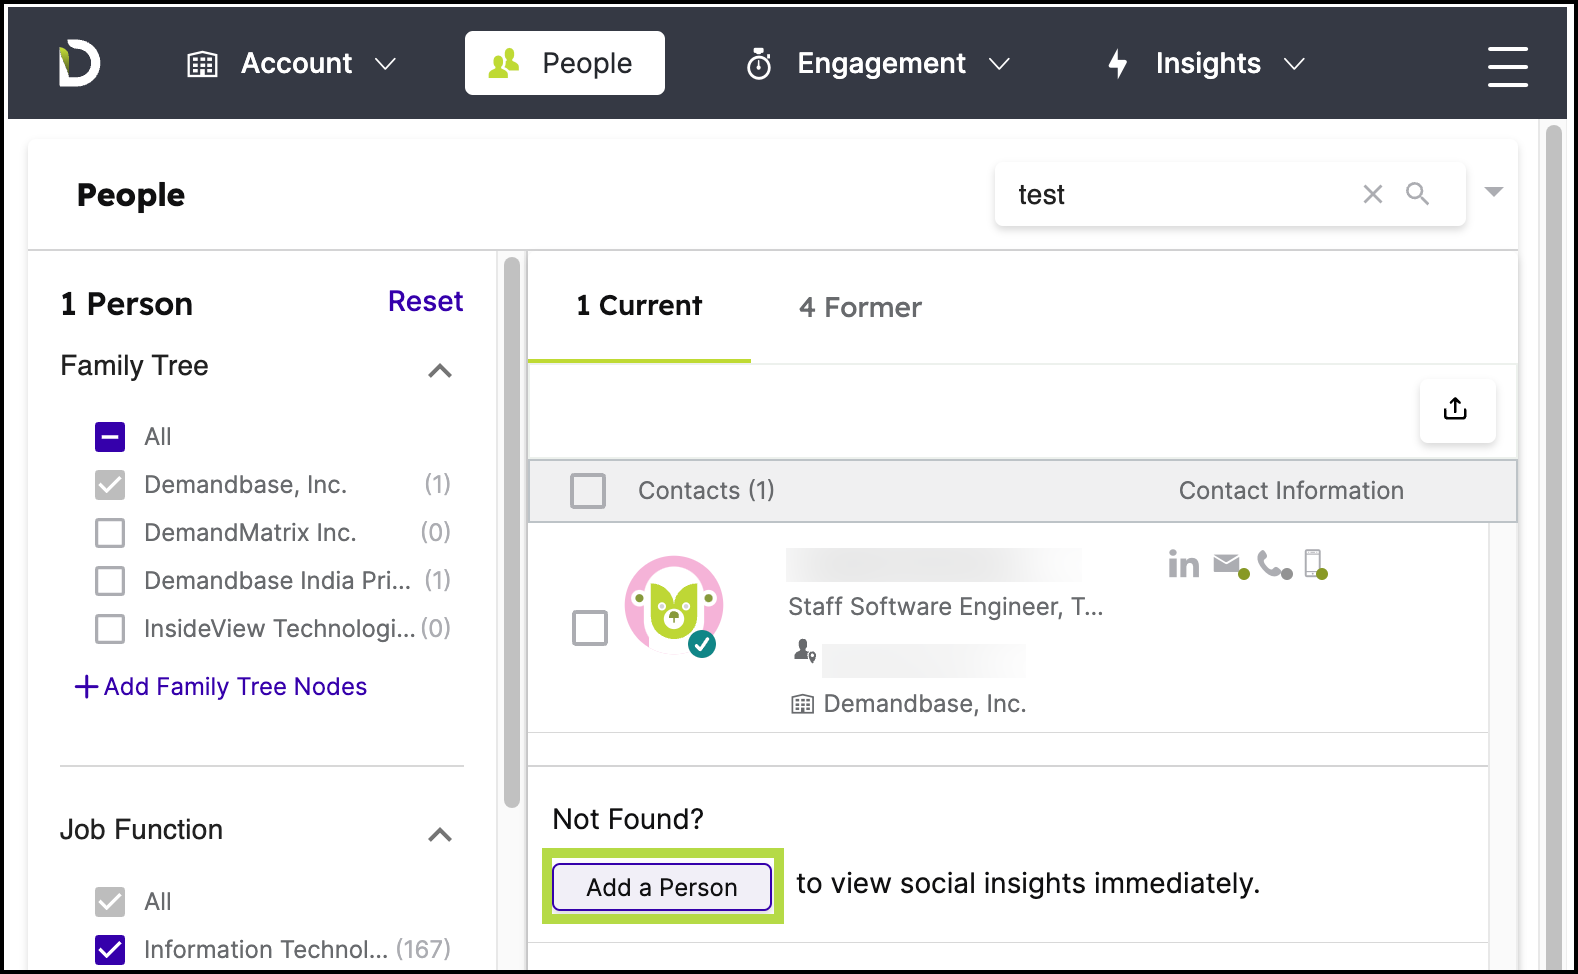Click the filter panel vertical scrollbar
This screenshot has height=974, width=1578.
[512, 531]
